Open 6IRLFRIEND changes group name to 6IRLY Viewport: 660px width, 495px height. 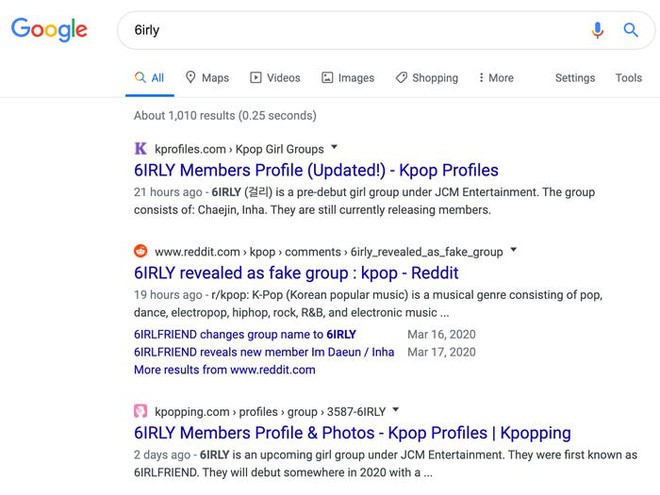click(x=245, y=335)
